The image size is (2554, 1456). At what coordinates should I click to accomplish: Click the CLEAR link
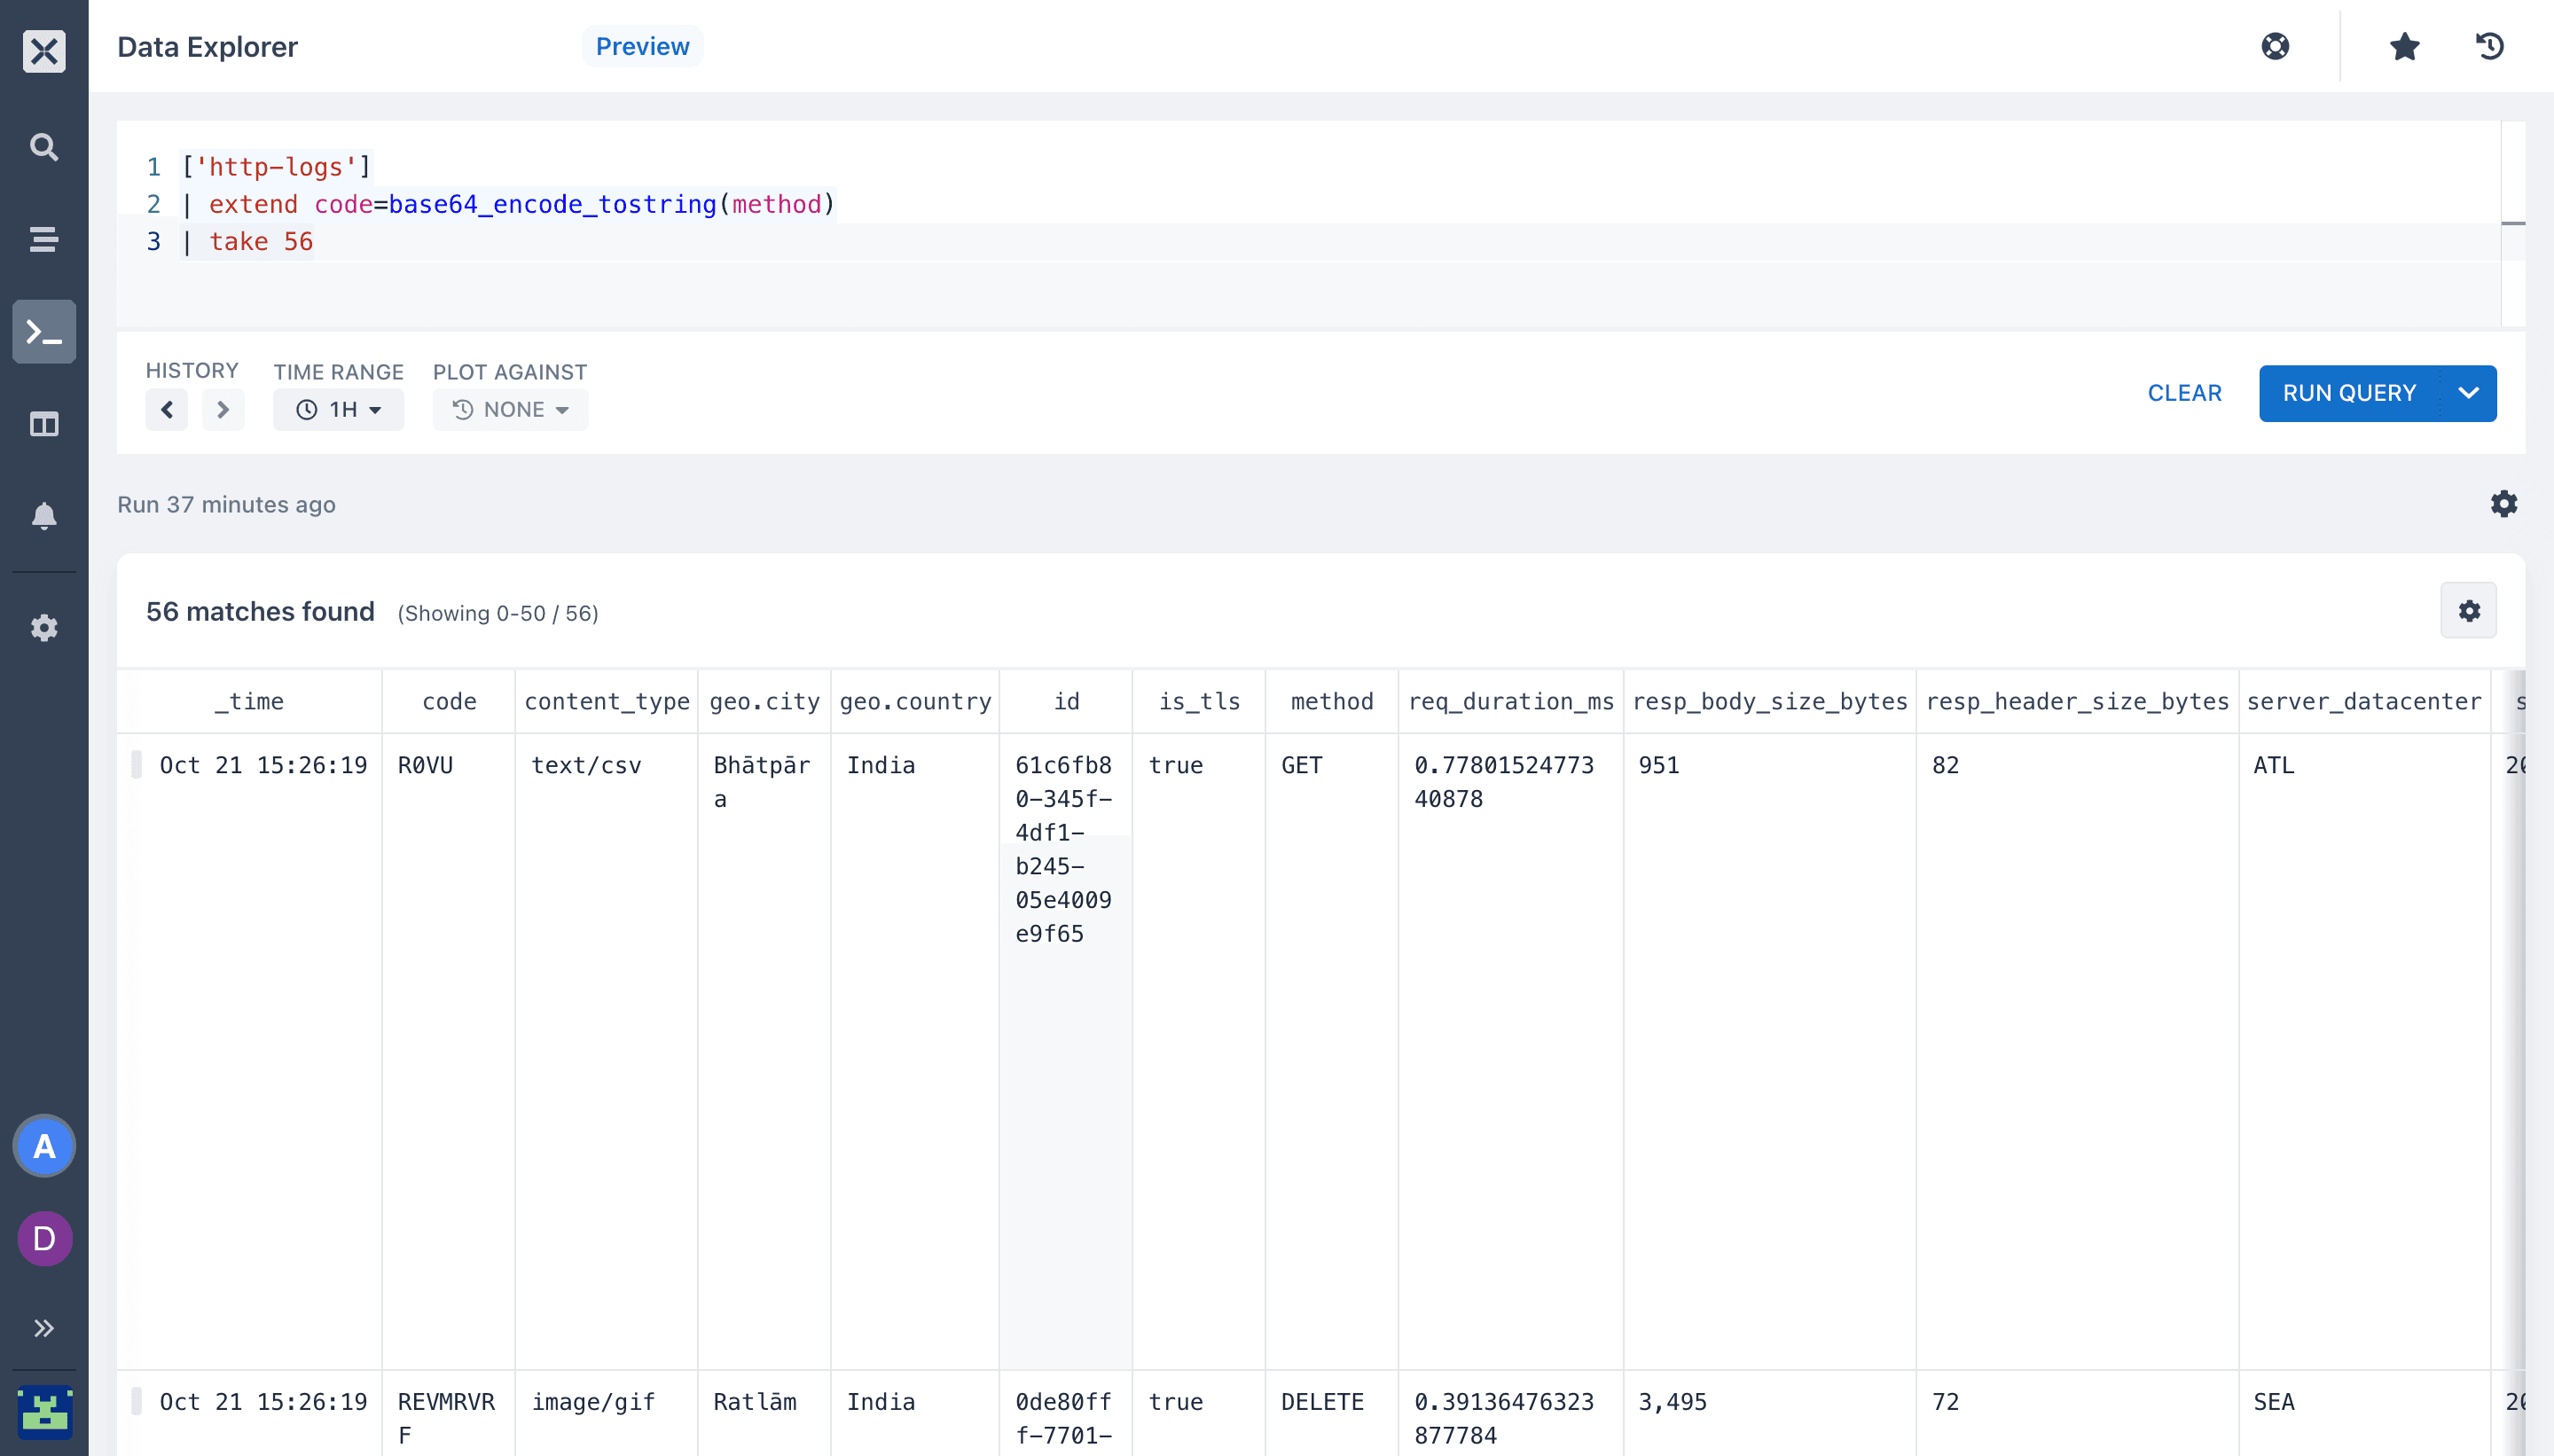[x=2184, y=393]
